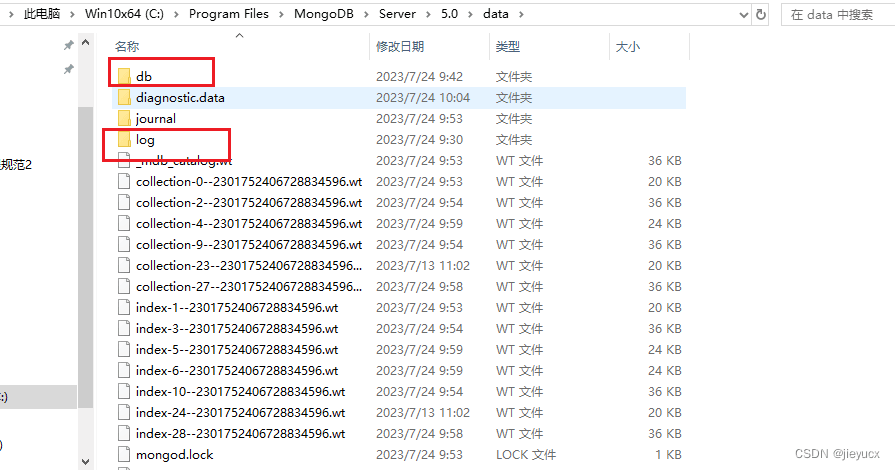Select the index-28 WT file icon
Image resolution: width=895 pixels, height=470 pixels.
click(124, 433)
